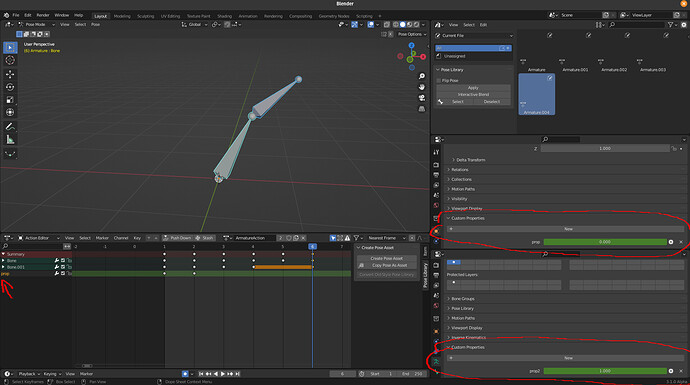Select the Scale tool
This screenshot has width=690, height=385.
10,100
